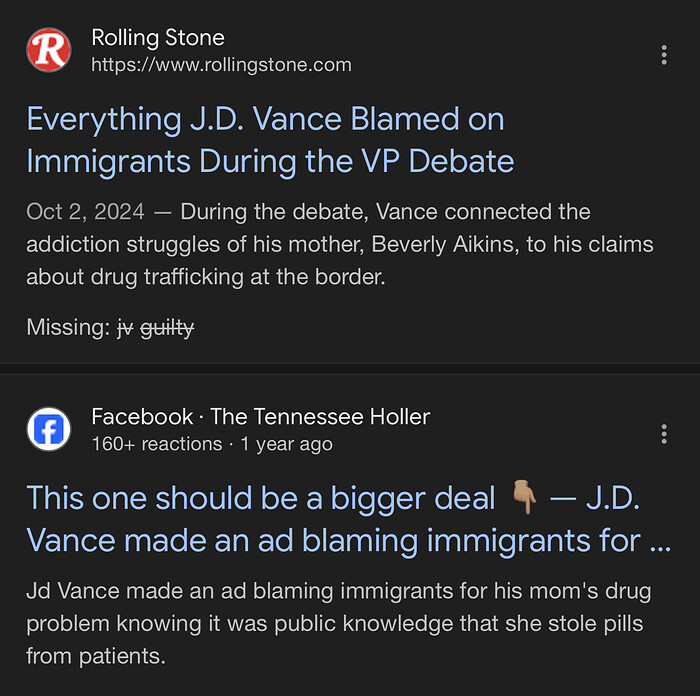
Task: Click the Rolling Stone red R favicon
Action: 49,50
